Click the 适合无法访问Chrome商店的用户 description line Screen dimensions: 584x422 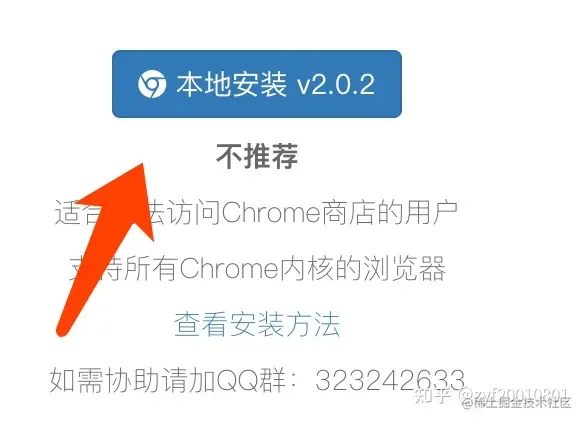pos(256,213)
